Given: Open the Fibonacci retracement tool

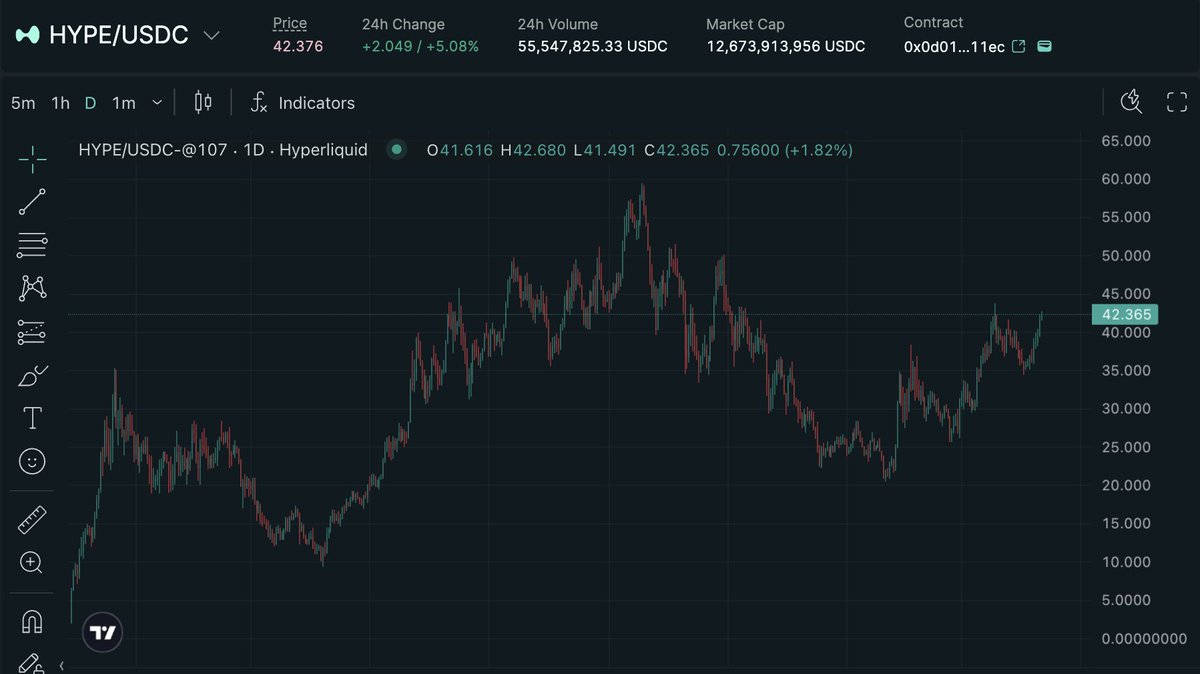Looking at the screenshot, I should pos(32,245).
